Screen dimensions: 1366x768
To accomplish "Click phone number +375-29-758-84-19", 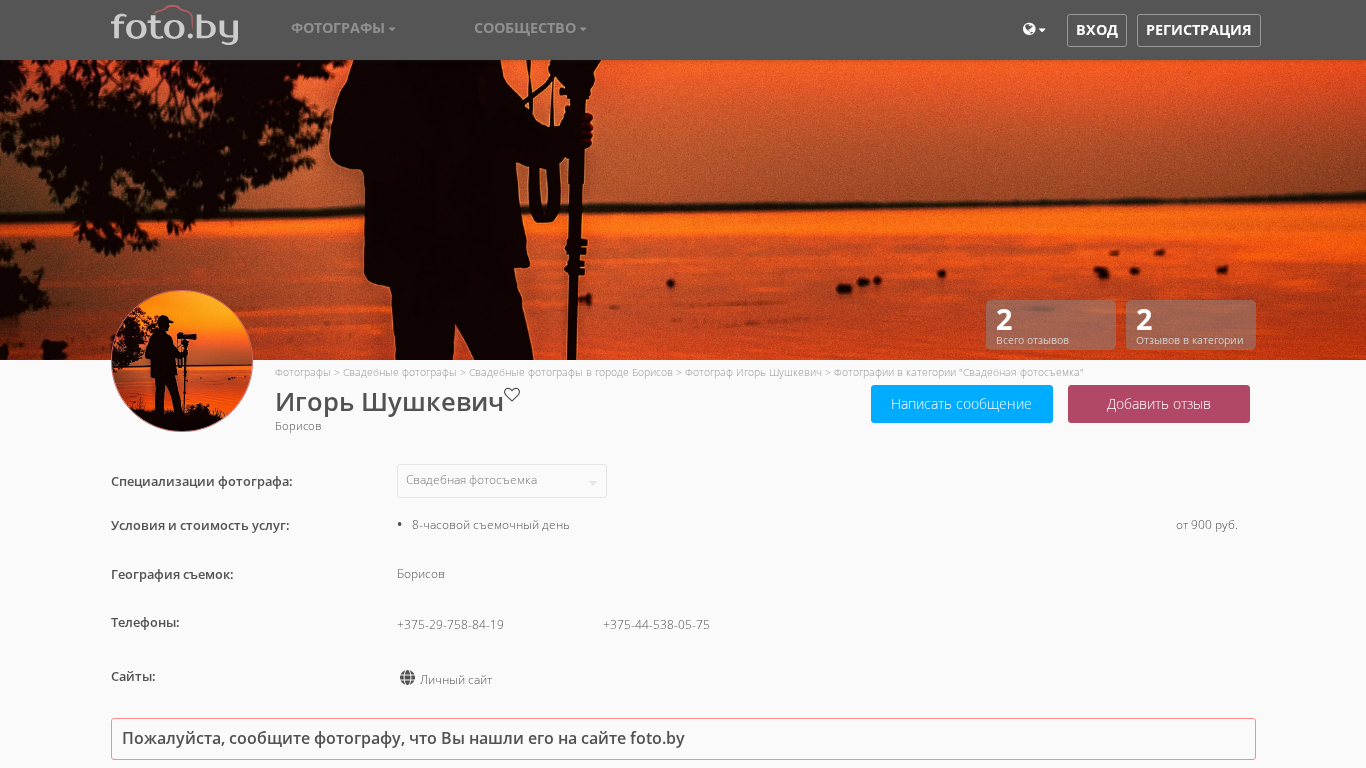I will pos(450,625).
